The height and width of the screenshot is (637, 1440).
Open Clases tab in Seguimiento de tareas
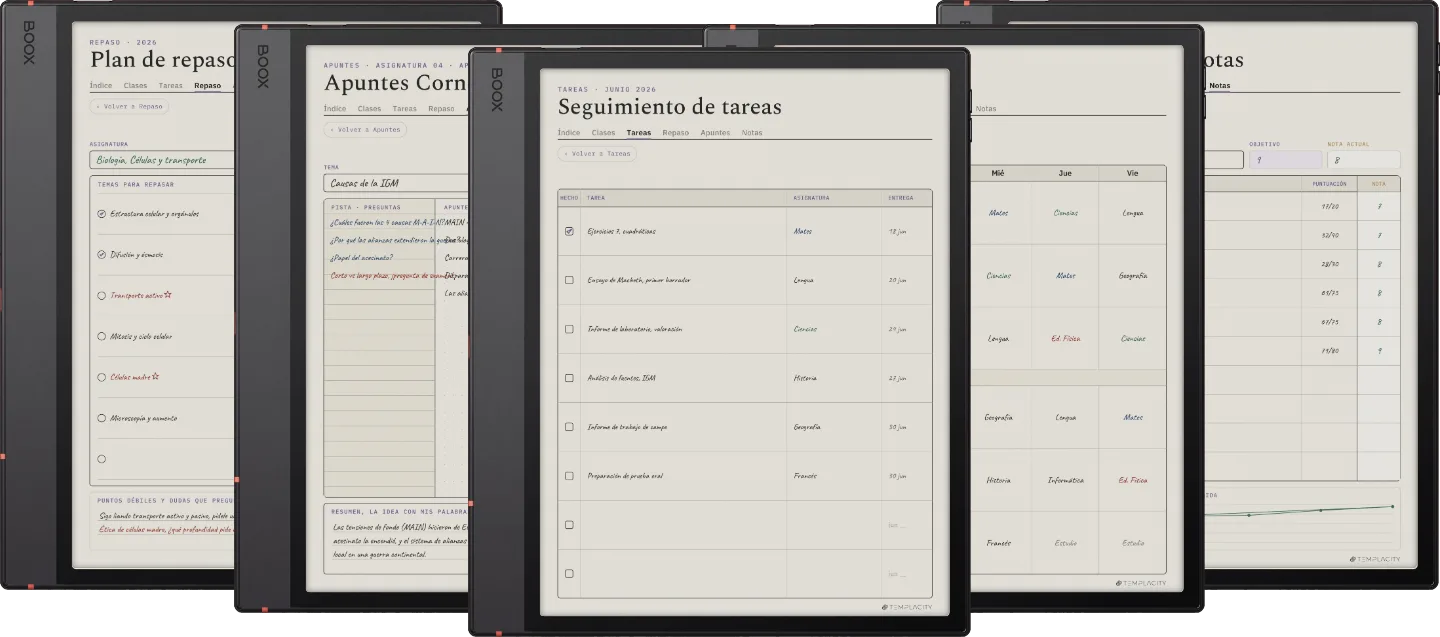(603, 133)
